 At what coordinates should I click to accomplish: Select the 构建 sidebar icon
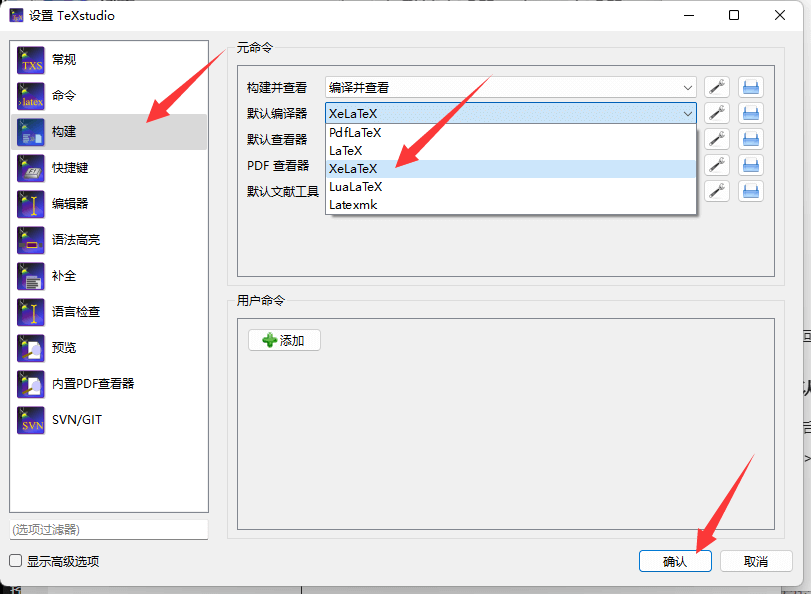[x=31, y=132]
